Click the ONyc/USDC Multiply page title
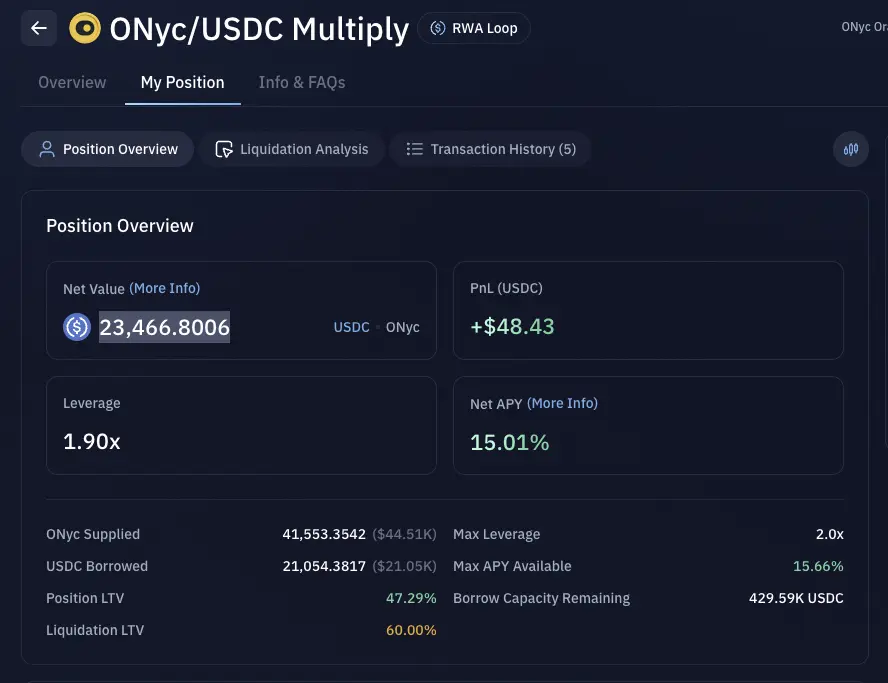The height and width of the screenshot is (683, 888). click(259, 29)
